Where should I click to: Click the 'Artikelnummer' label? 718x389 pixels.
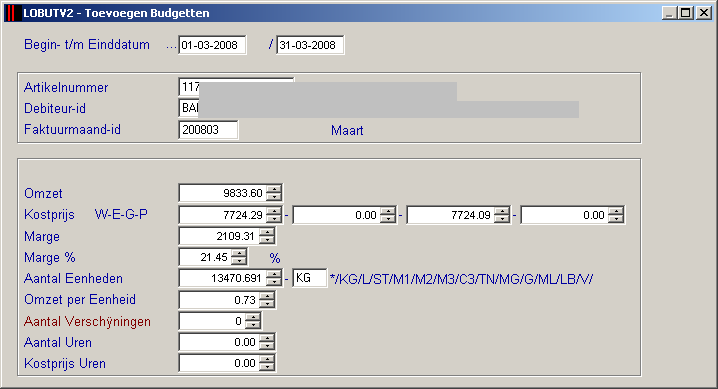click(x=66, y=87)
